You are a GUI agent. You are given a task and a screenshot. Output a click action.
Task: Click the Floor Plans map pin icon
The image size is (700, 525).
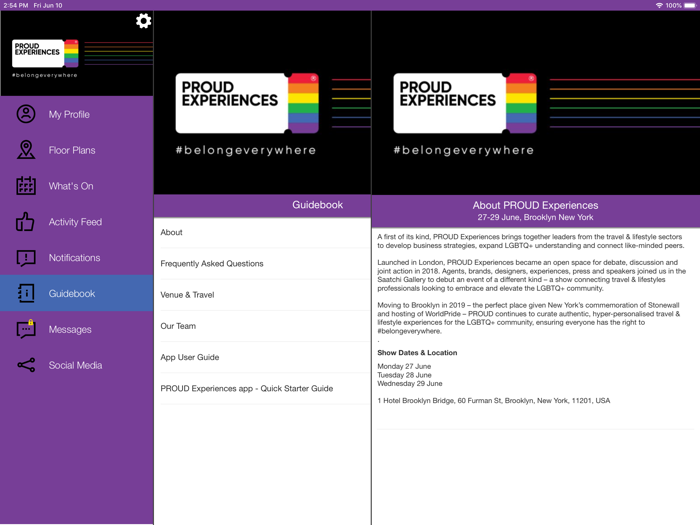pyautogui.click(x=26, y=150)
